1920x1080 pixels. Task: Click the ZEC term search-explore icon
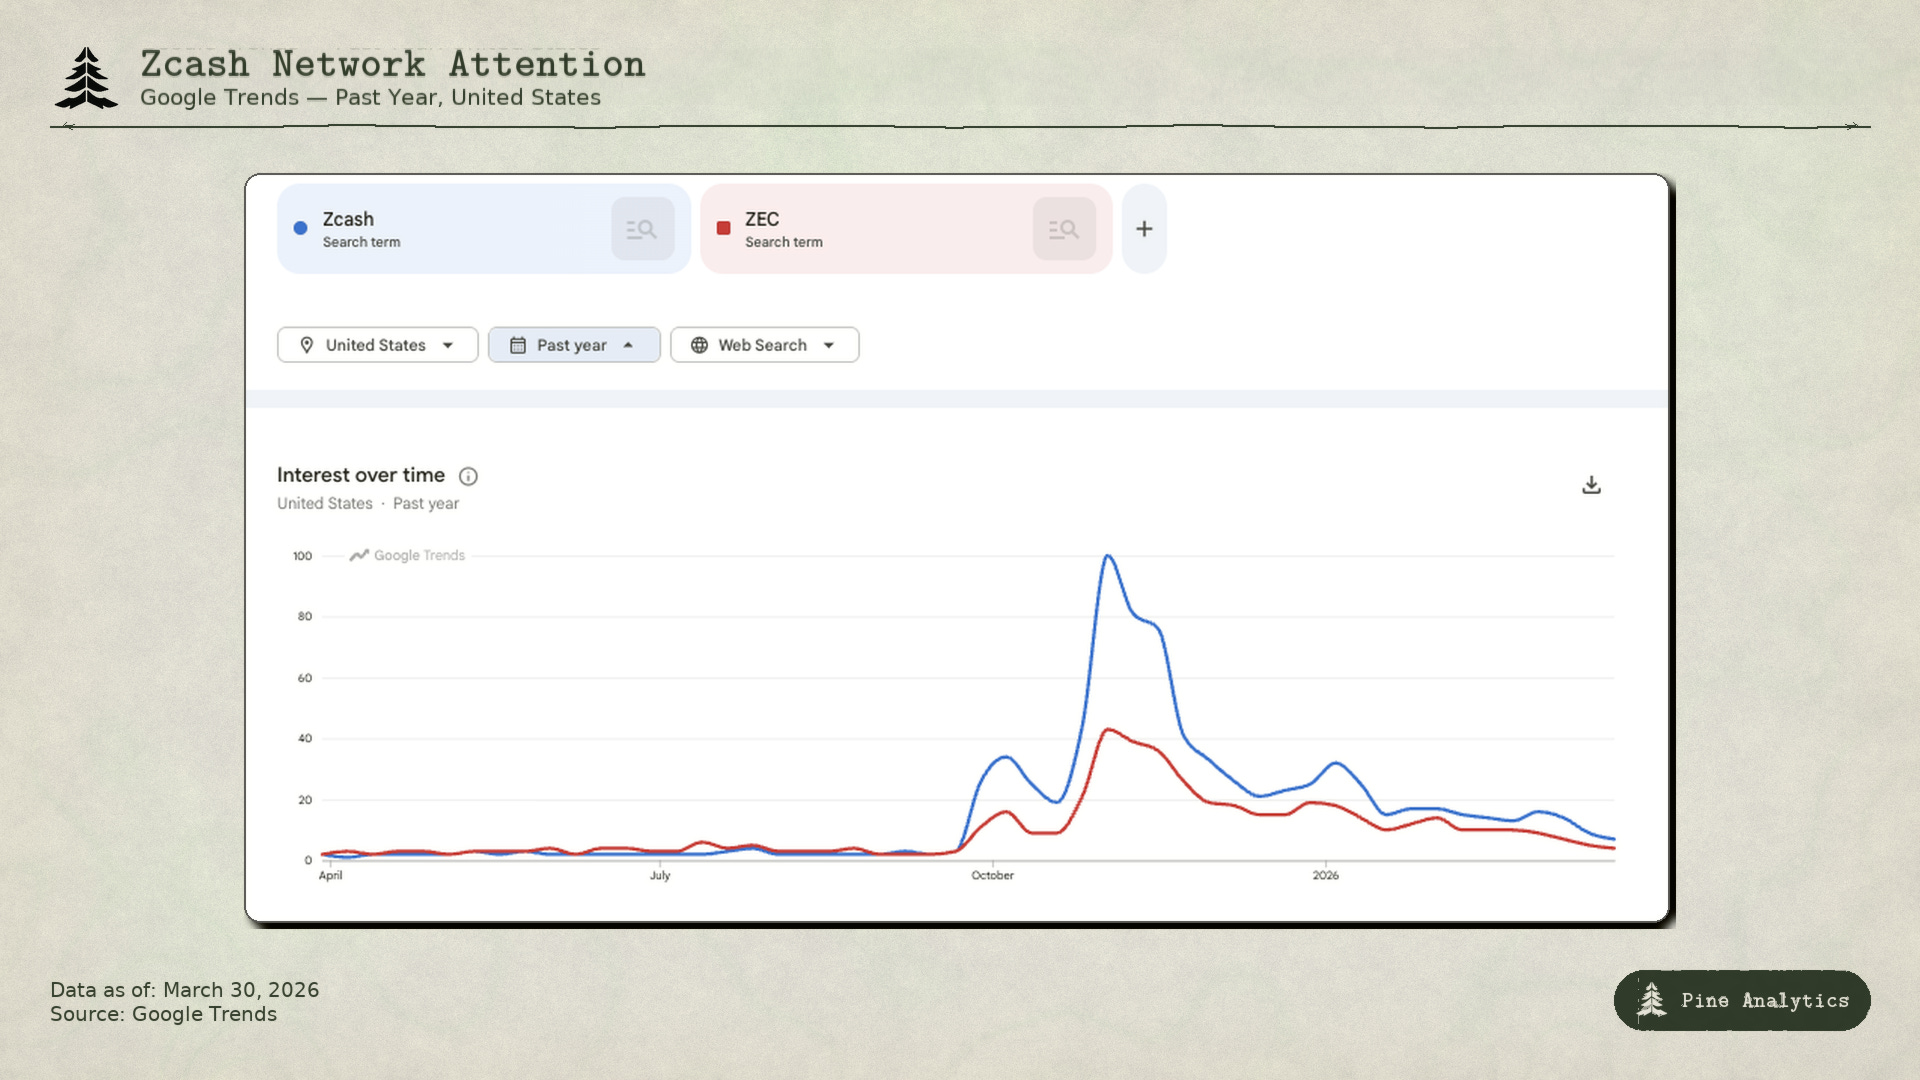[x=1064, y=229]
